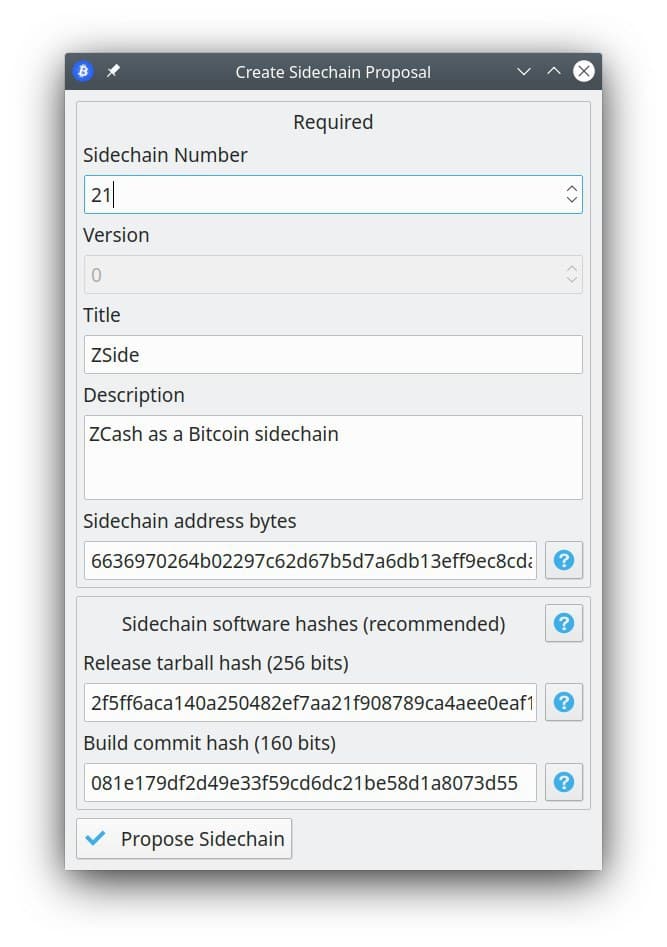Open help for Sidechain software hashes
The image size is (667, 947).
click(x=564, y=623)
